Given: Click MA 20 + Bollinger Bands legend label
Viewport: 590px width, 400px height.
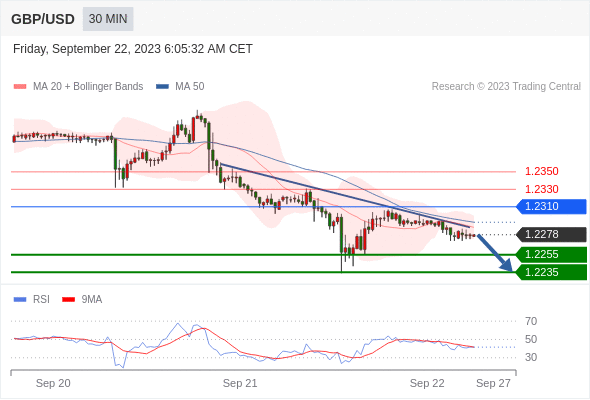Looking at the screenshot, I should [88, 87].
